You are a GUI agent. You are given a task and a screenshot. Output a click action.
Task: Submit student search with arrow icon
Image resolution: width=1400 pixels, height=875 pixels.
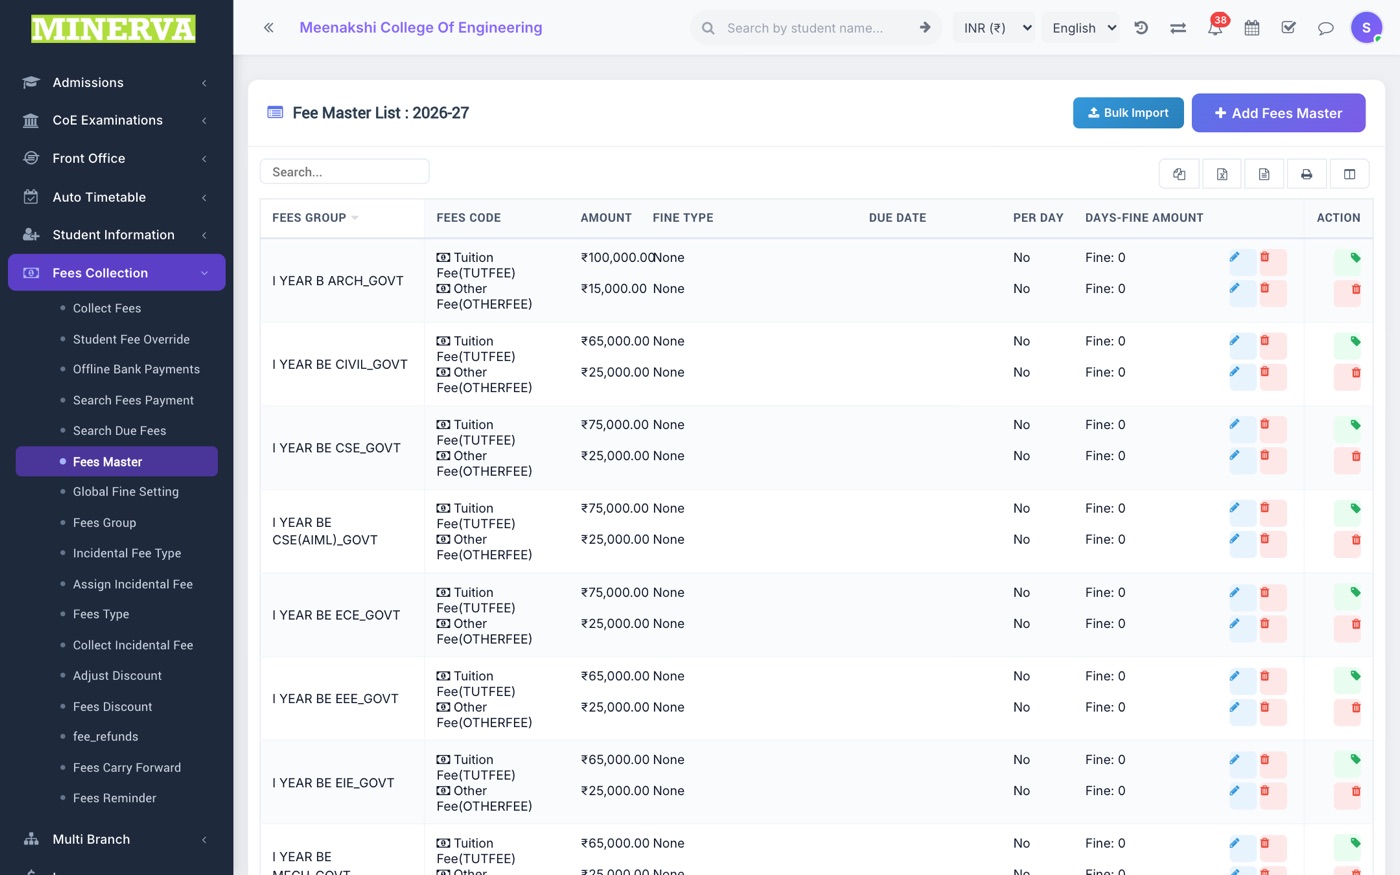[x=925, y=28]
